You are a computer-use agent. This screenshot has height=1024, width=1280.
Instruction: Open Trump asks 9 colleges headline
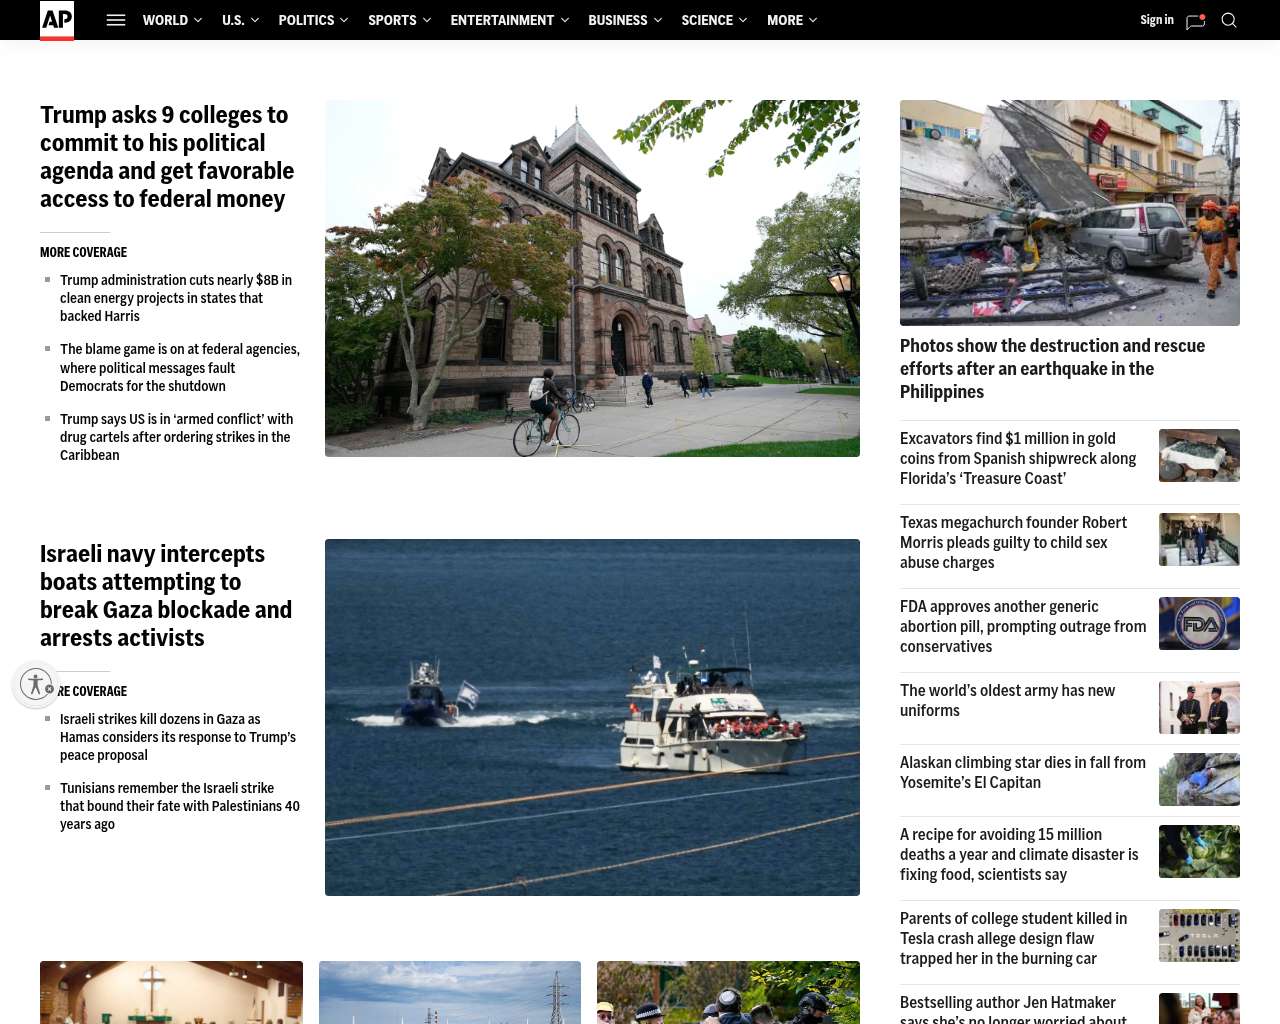[x=167, y=157]
